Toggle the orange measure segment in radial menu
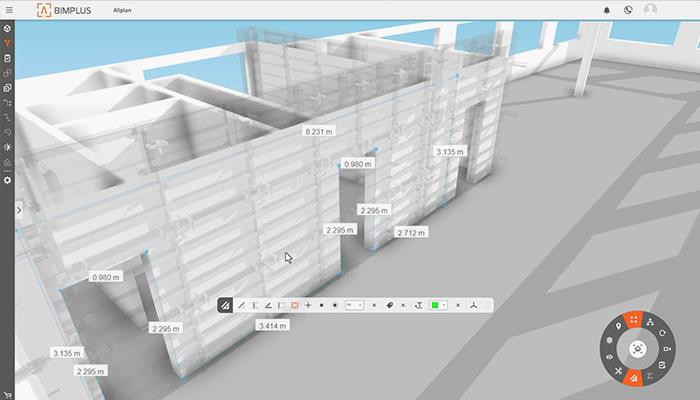 click(x=635, y=377)
